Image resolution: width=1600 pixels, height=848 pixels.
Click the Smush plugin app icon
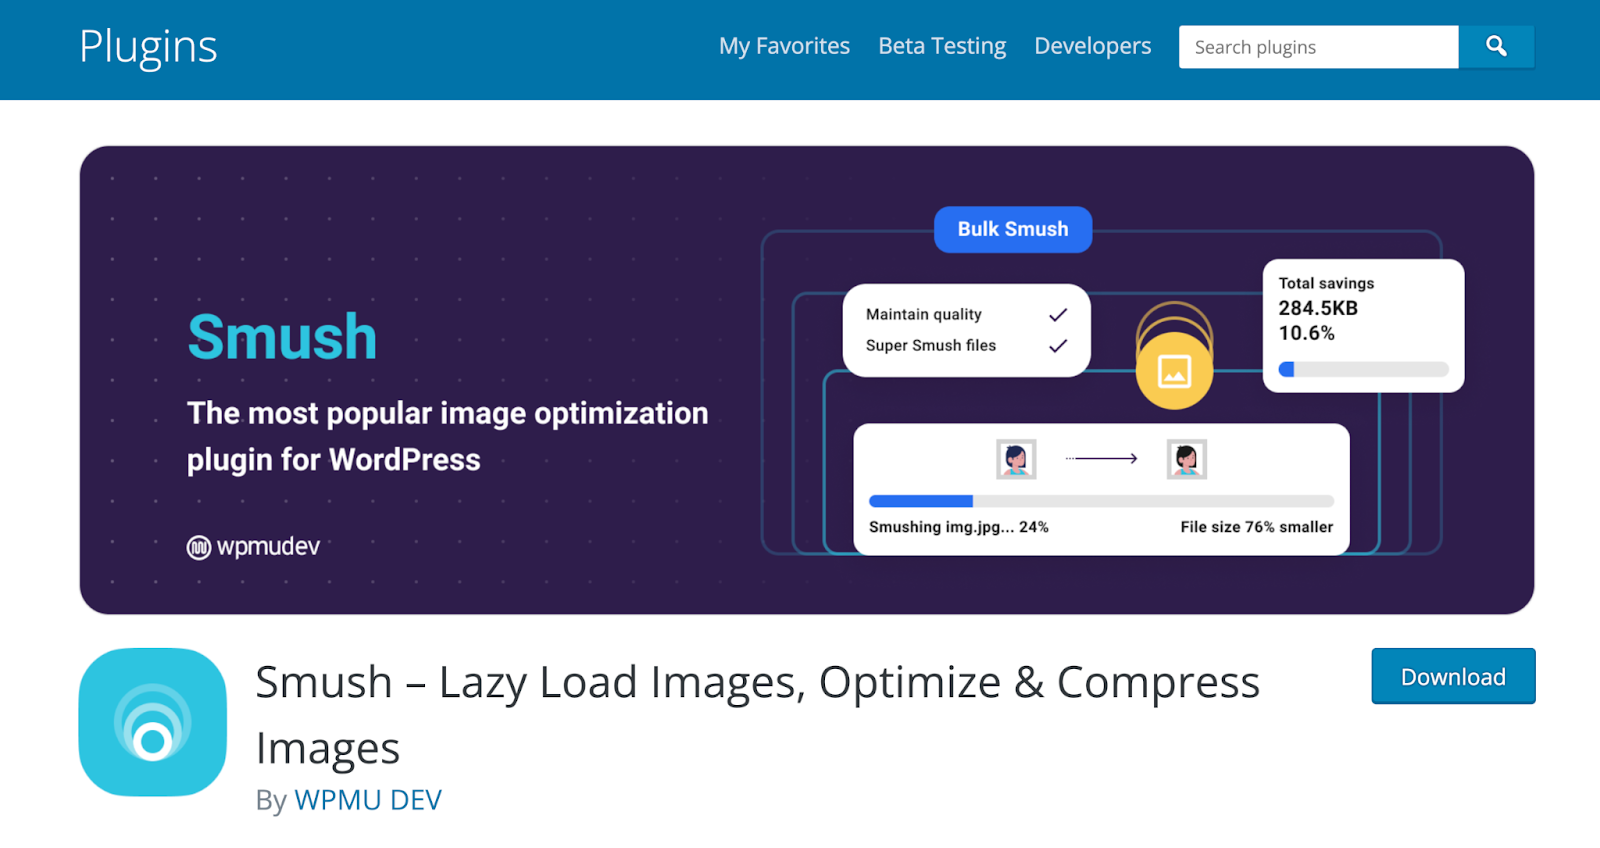point(153,722)
